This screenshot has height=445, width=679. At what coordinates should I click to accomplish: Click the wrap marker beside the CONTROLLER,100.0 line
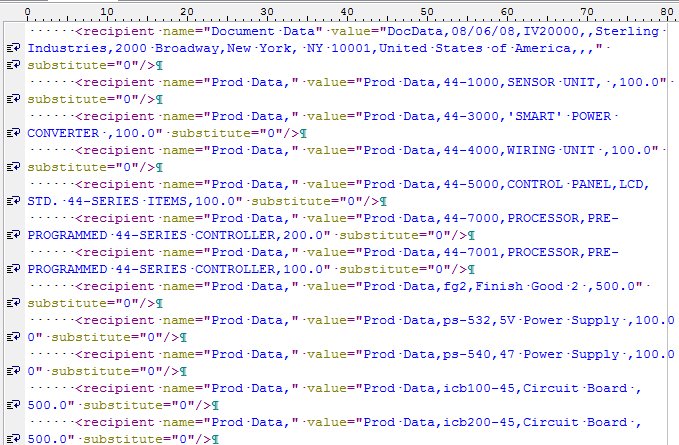point(13,269)
